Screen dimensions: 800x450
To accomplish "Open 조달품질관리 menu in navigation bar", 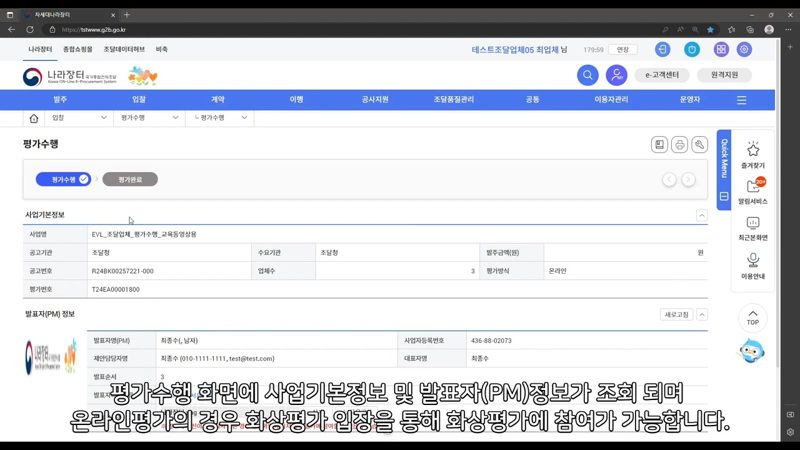I will pos(454,99).
